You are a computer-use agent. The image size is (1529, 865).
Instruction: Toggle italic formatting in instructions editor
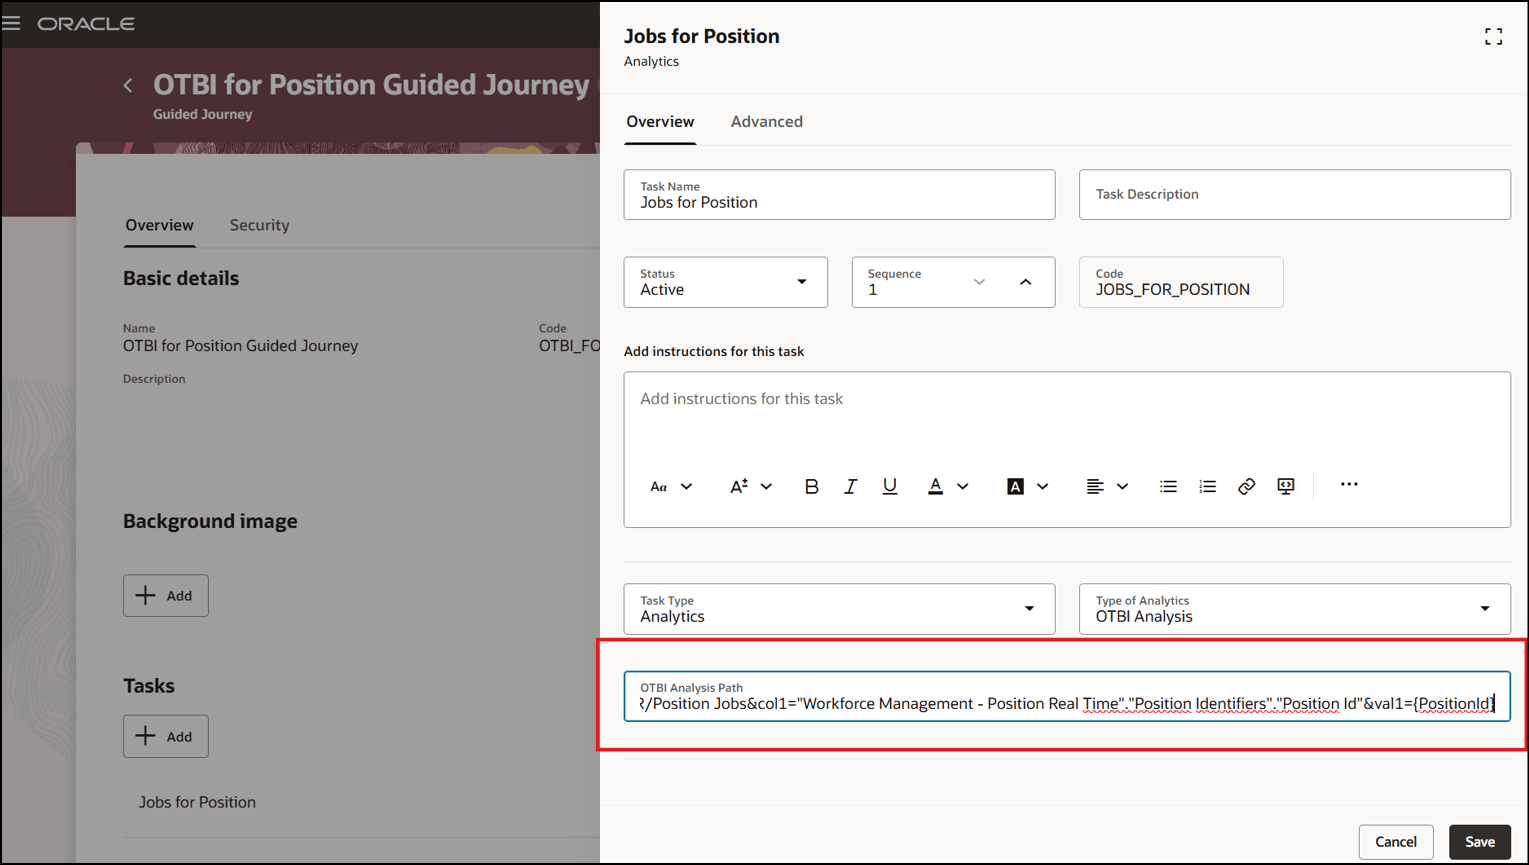tap(850, 487)
